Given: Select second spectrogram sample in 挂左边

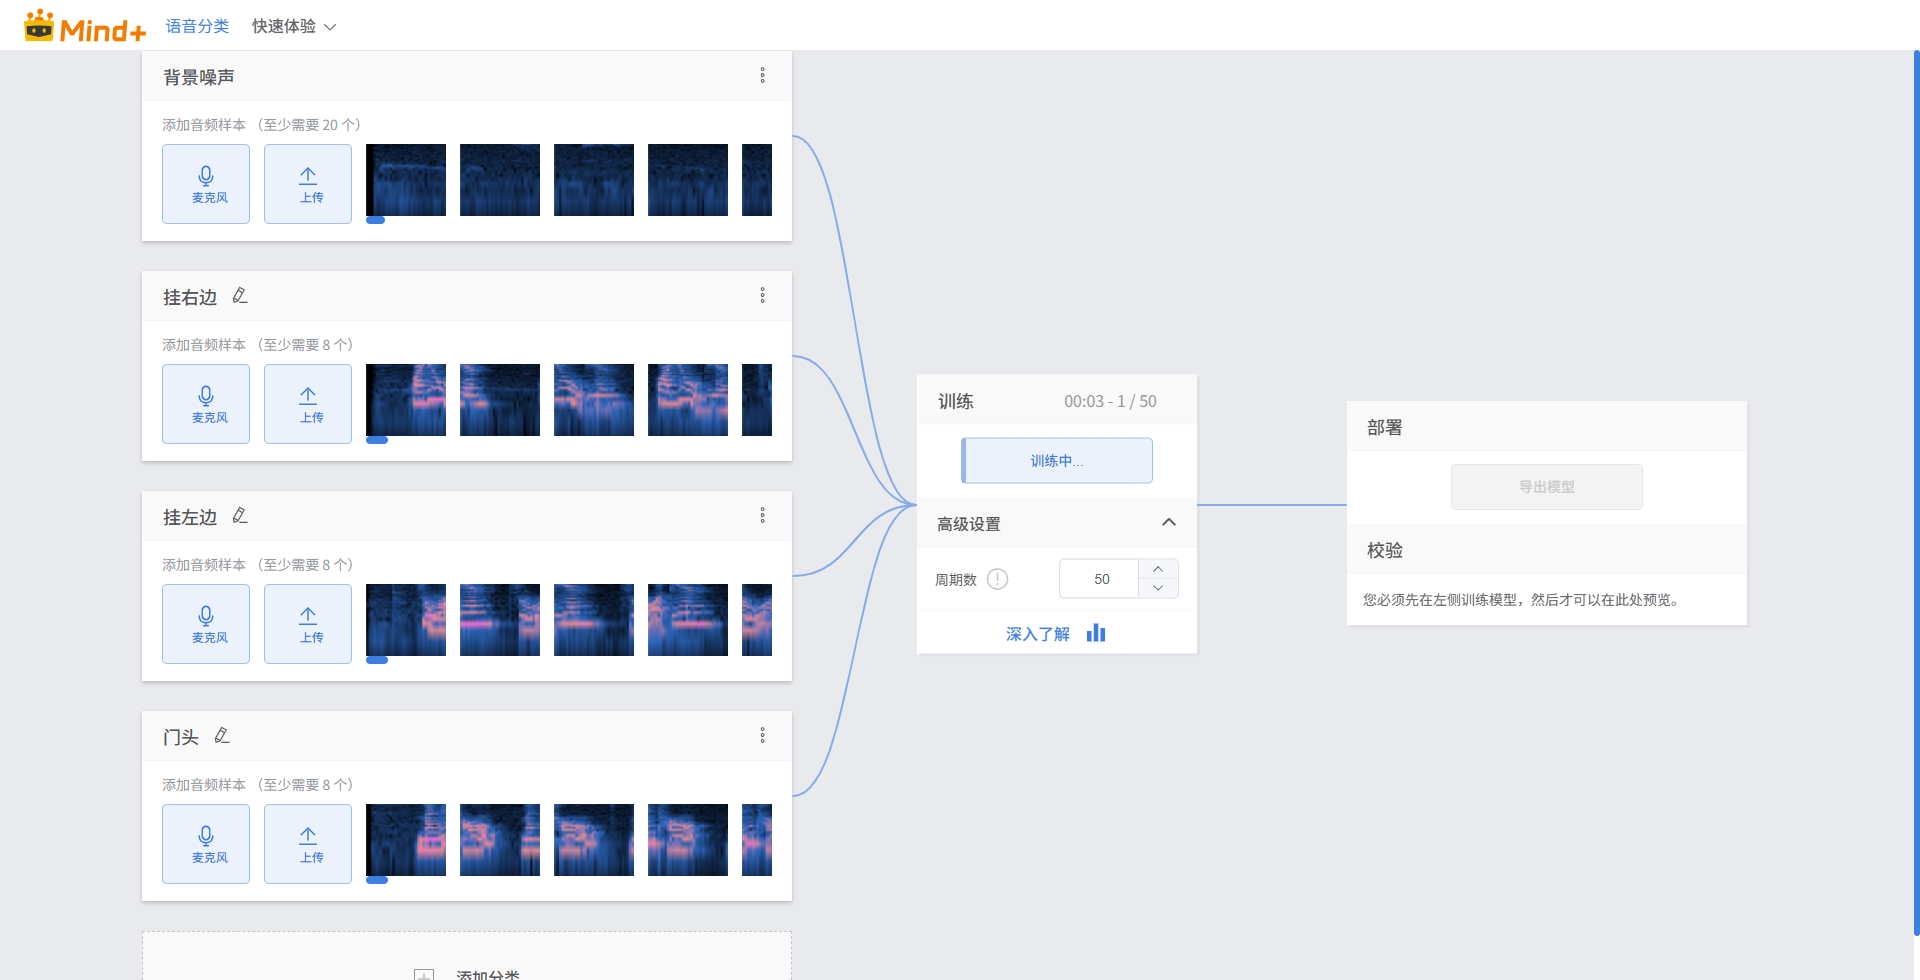Looking at the screenshot, I should point(500,620).
